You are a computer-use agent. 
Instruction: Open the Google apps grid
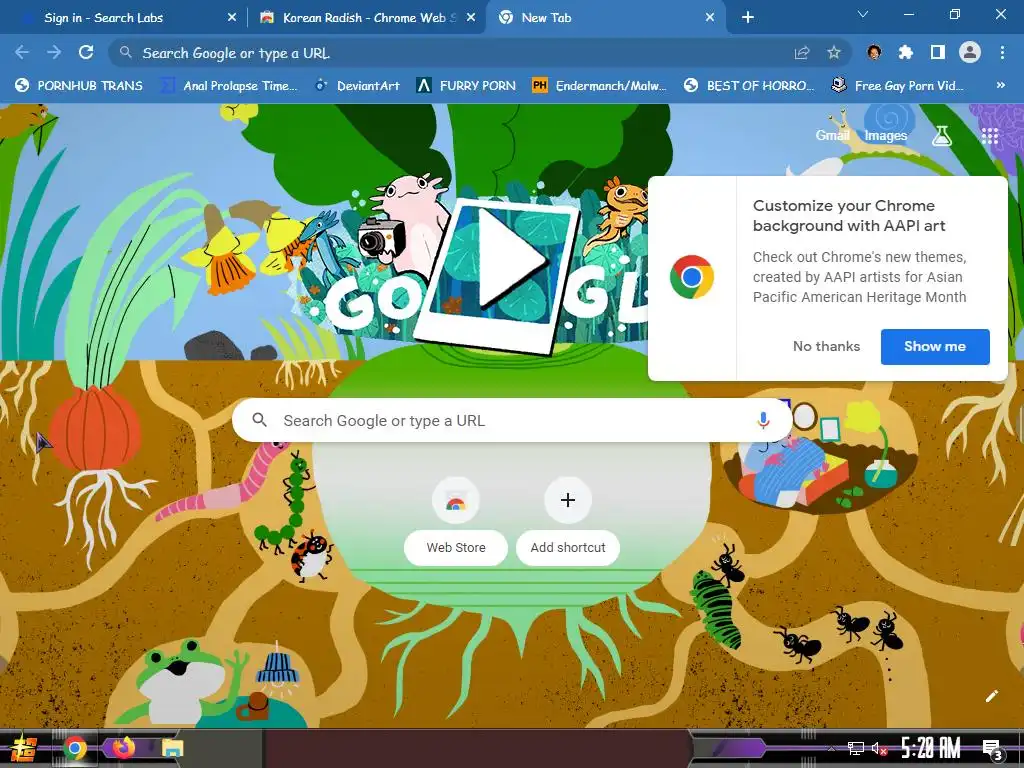point(990,136)
